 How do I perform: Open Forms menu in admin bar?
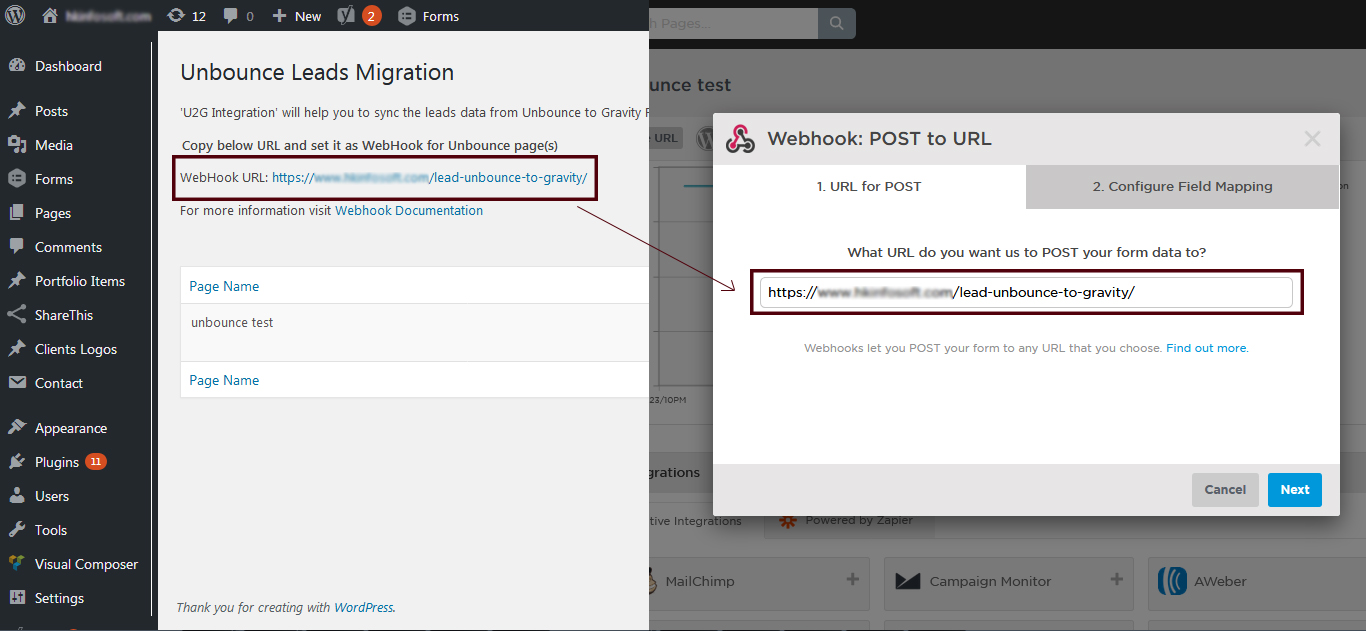tap(428, 16)
